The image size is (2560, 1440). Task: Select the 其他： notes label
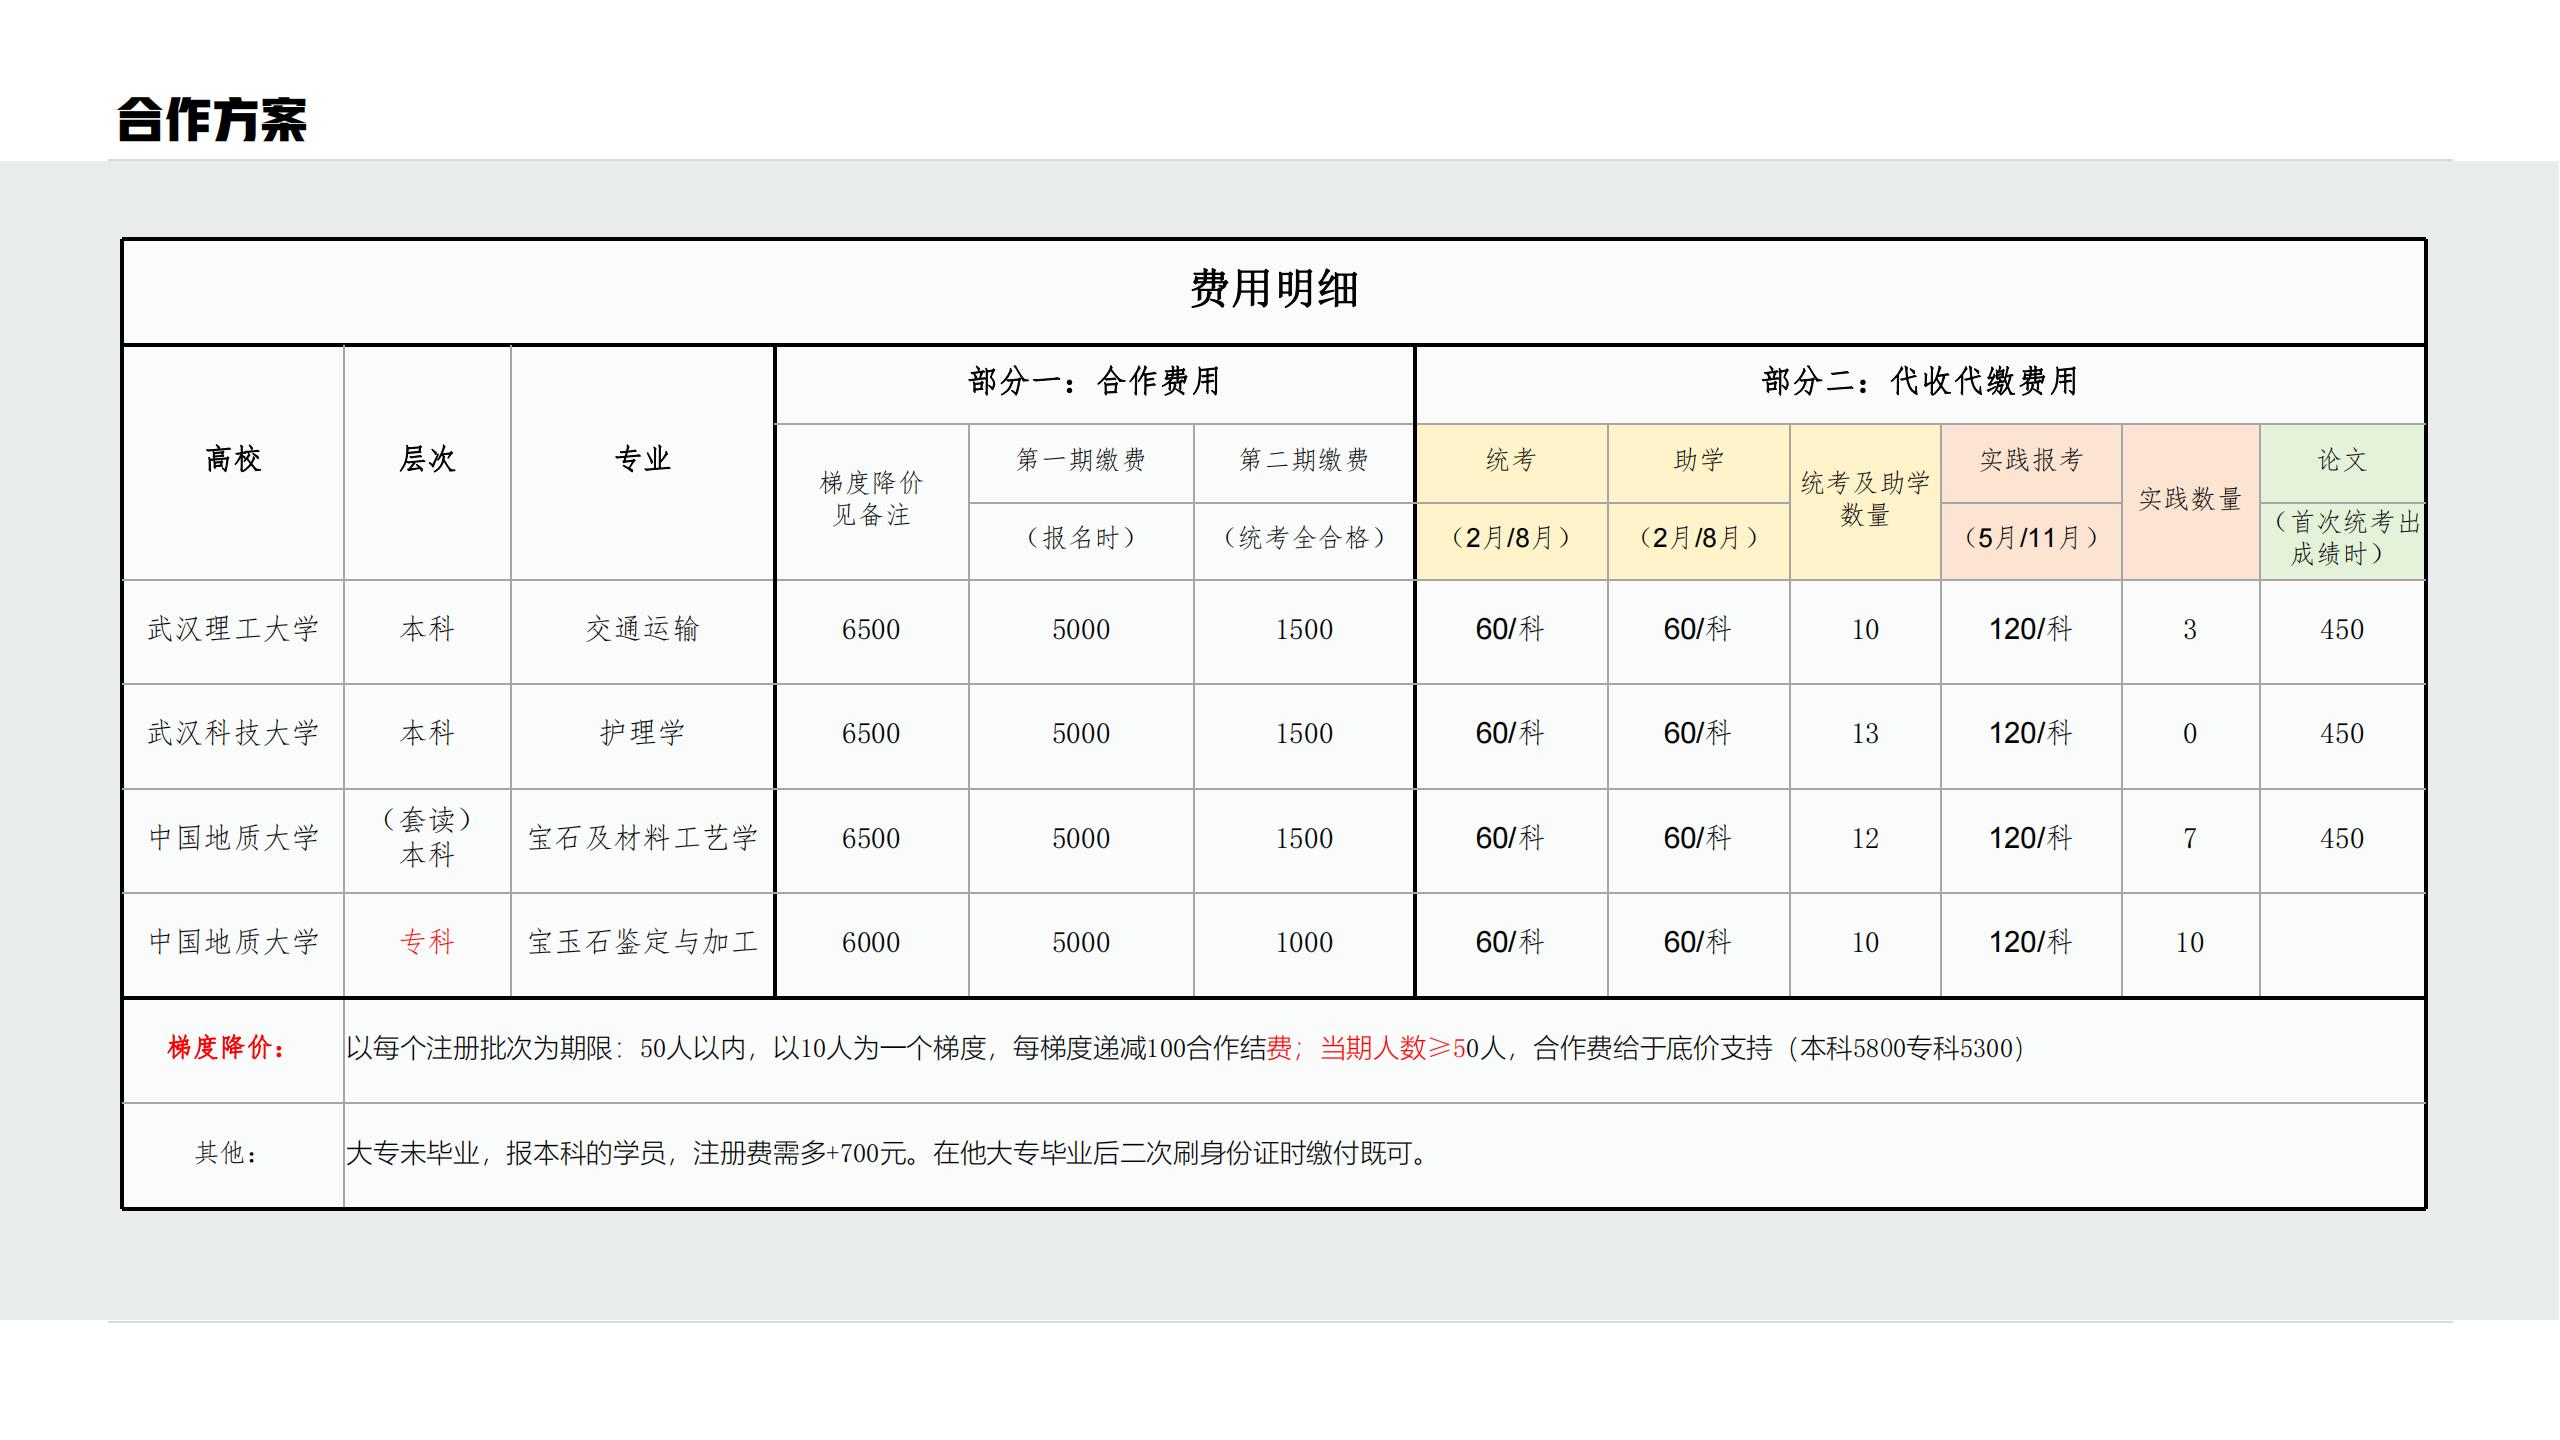[x=227, y=1154]
